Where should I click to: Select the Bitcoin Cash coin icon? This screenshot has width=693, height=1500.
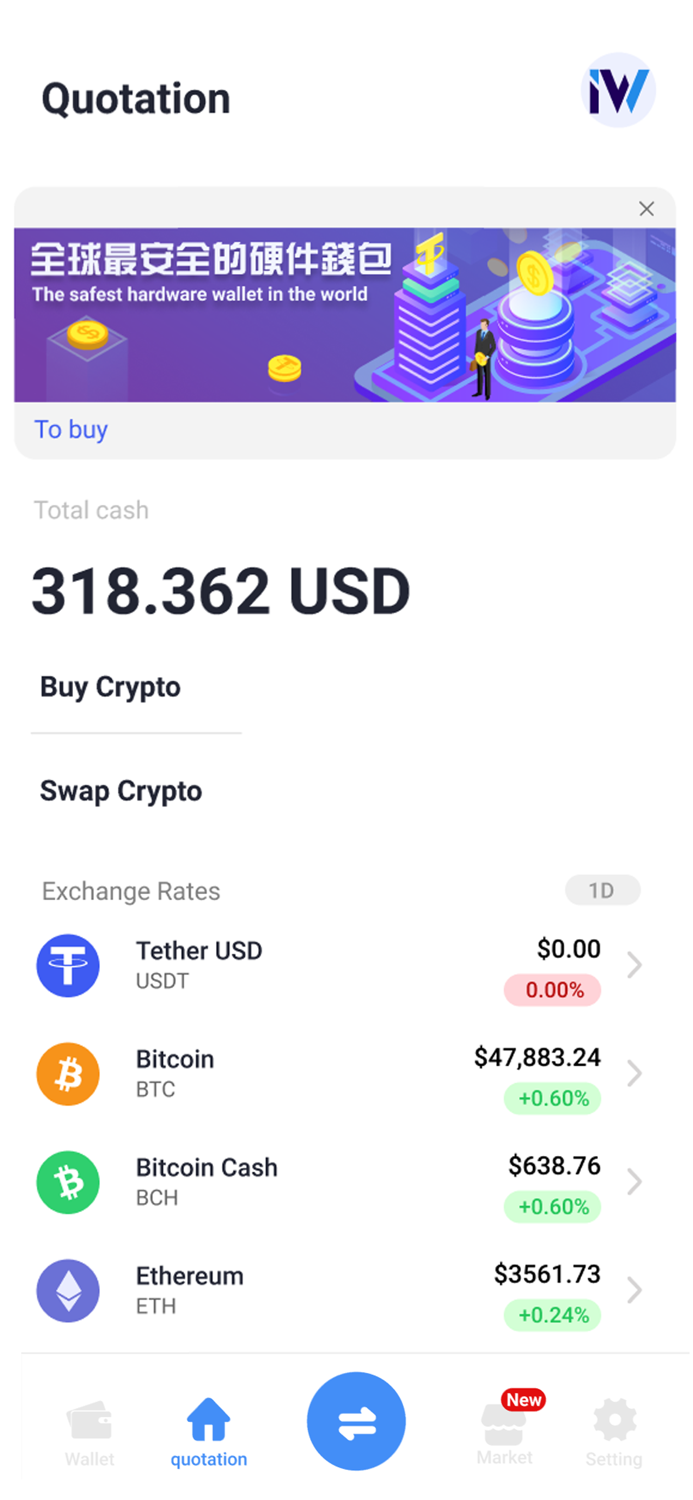point(68,1182)
